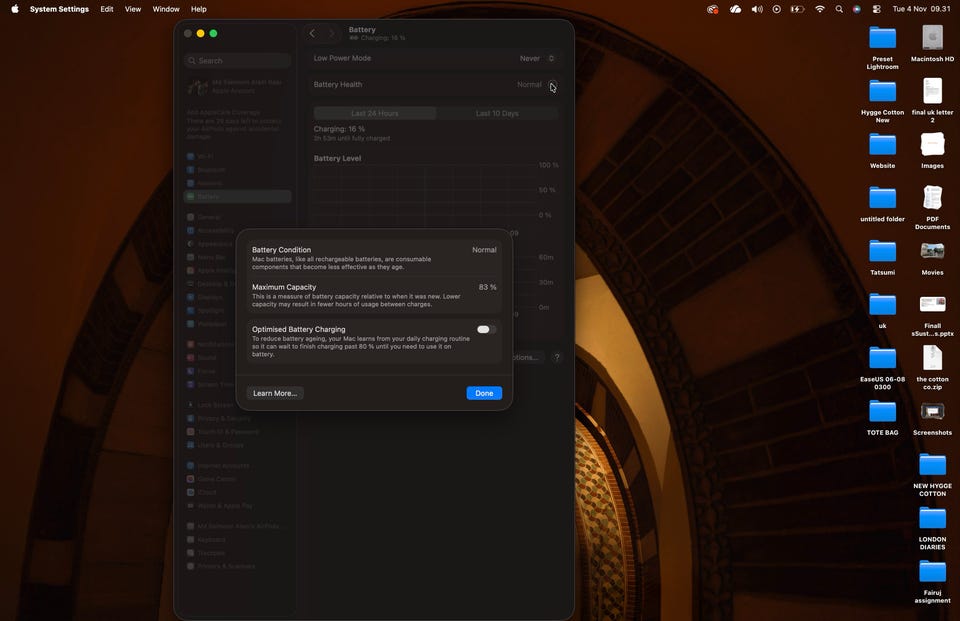960x621 pixels.
Task: Click Battery Health info icon
Action: point(552,85)
